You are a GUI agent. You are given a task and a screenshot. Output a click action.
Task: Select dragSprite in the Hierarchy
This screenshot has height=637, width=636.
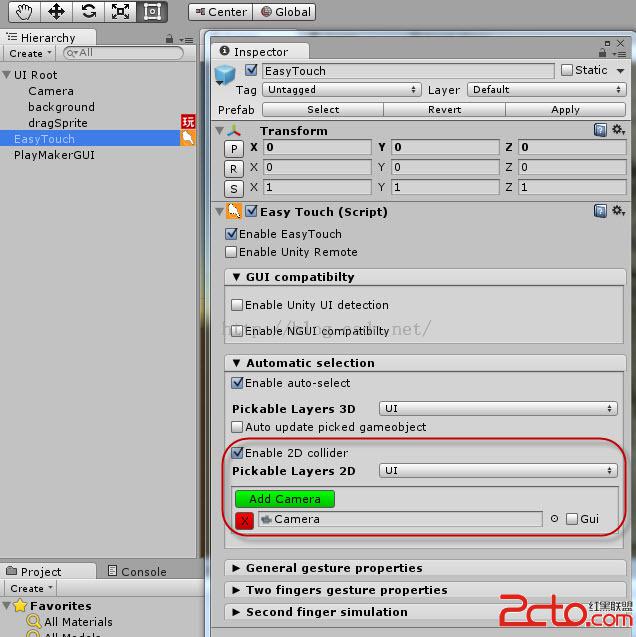tap(58, 123)
